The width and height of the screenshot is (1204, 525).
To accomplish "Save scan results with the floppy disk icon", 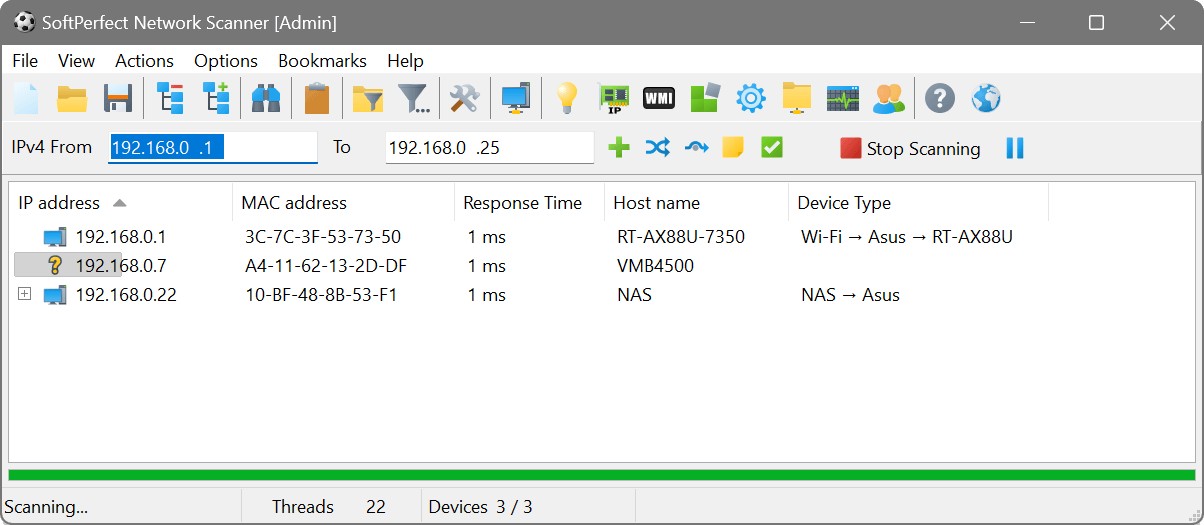I will (118, 98).
